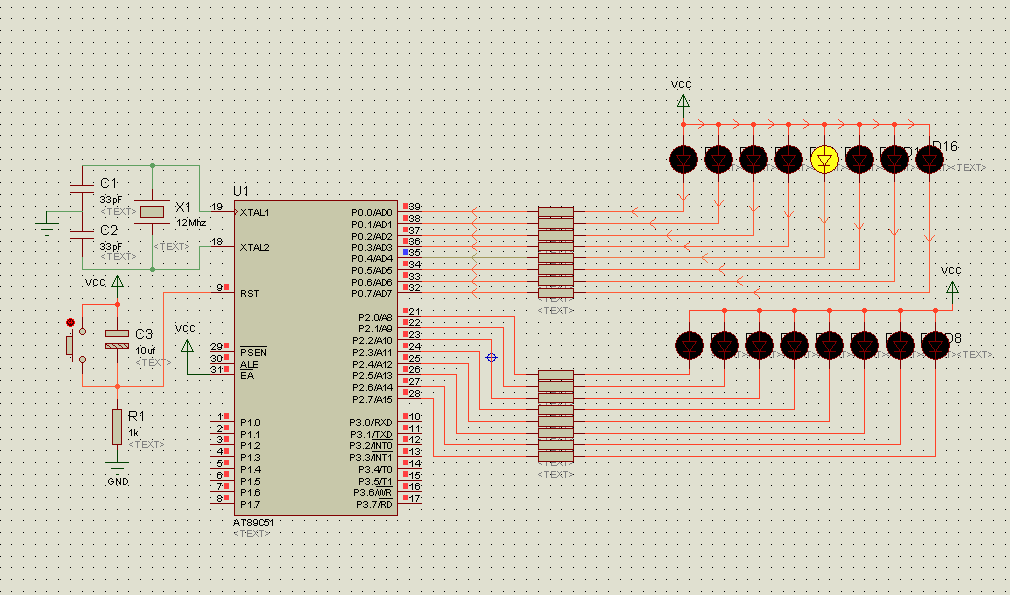Viewport: 1010px width, 595px height.
Task: Select the R1 resistor symbol
Action: [117, 426]
